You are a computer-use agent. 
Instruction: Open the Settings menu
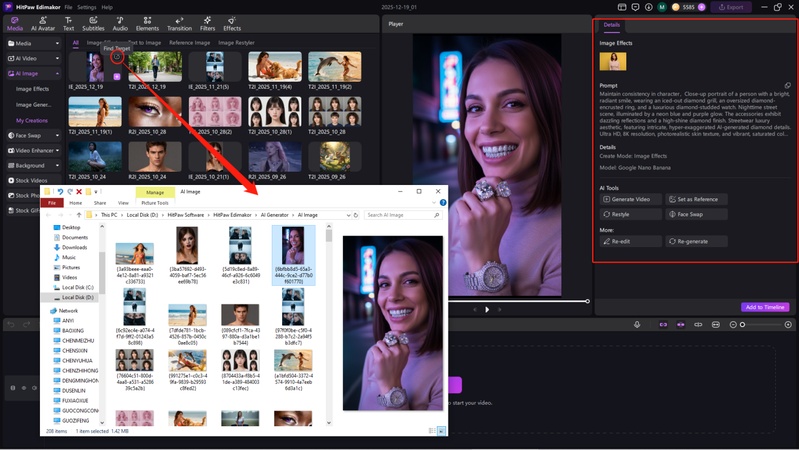point(87,7)
